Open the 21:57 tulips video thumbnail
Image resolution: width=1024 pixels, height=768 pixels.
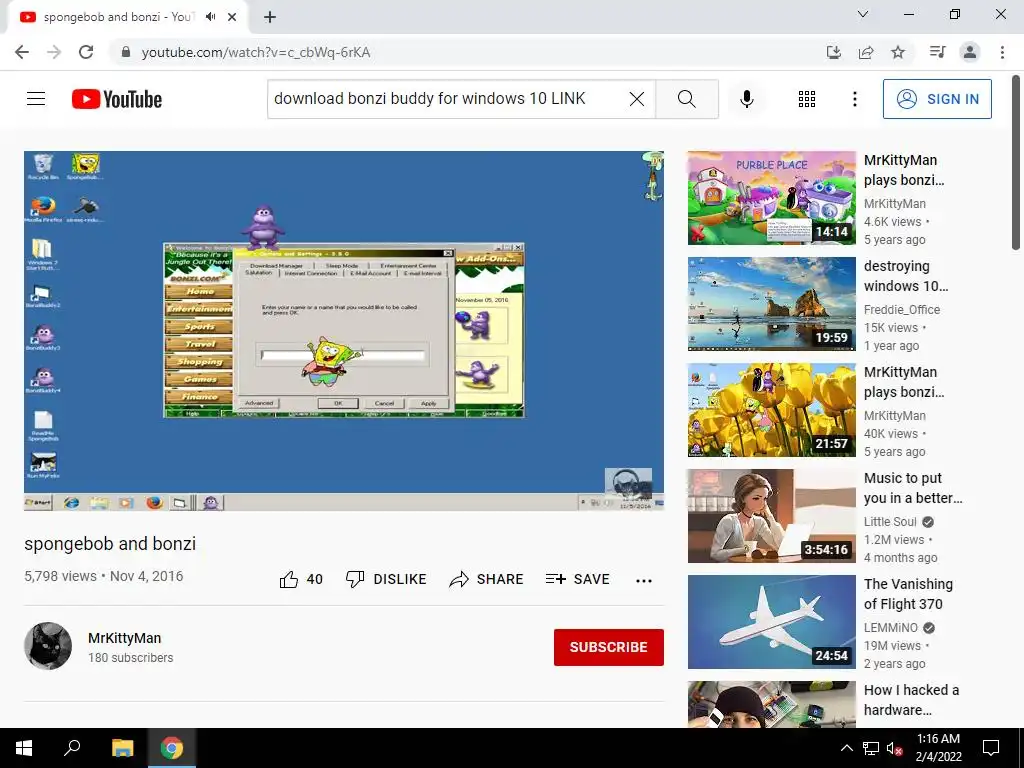pyautogui.click(x=771, y=410)
